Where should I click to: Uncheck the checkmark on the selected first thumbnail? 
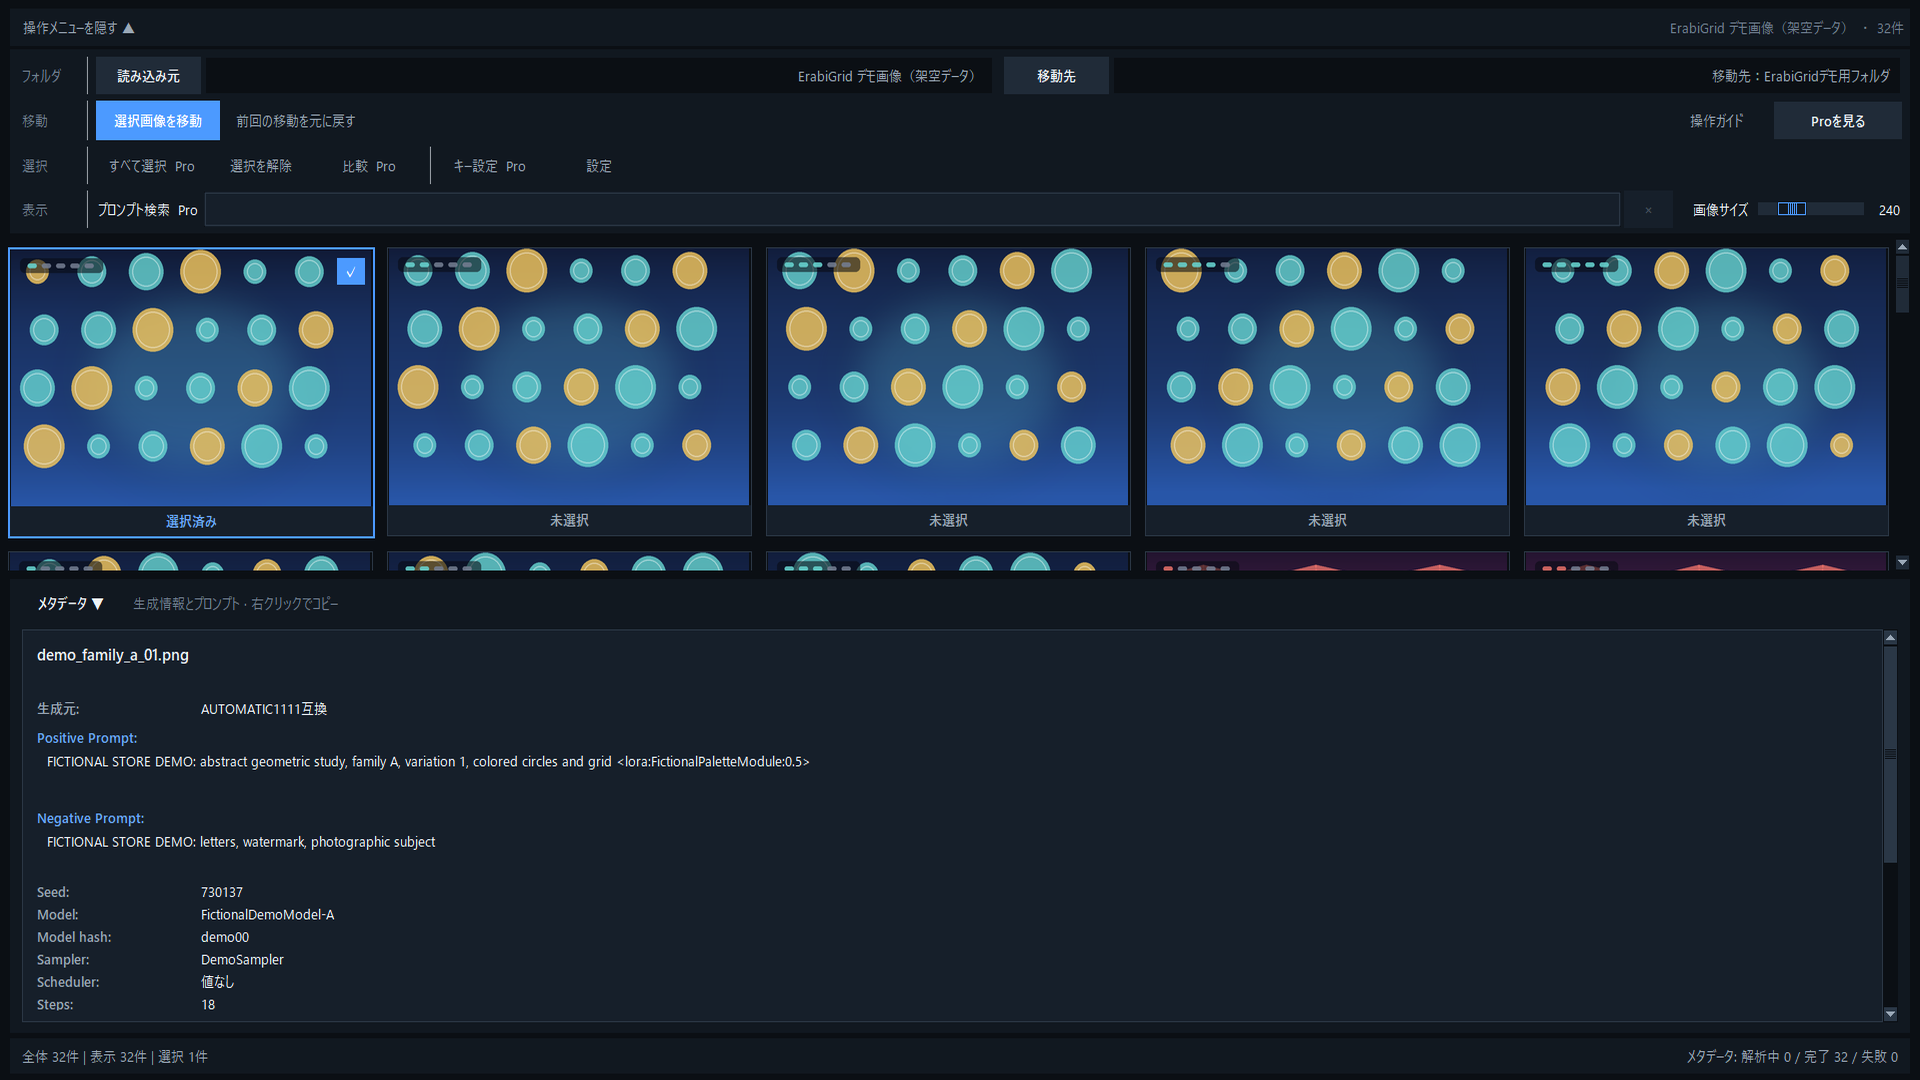coord(351,271)
